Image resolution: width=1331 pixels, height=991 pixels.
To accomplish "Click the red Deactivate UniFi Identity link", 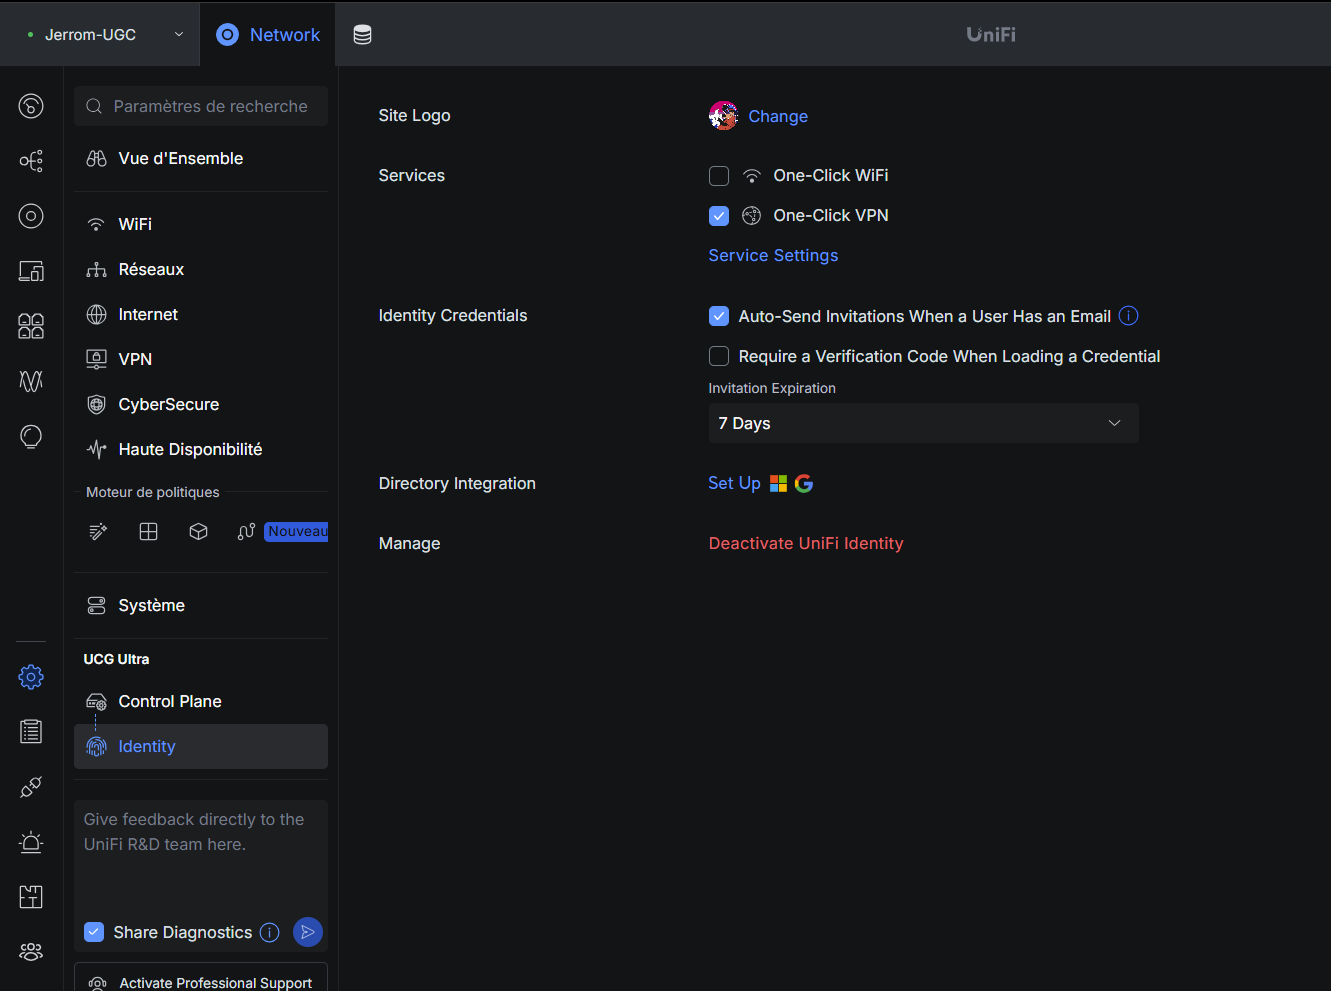I will point(806,543).
